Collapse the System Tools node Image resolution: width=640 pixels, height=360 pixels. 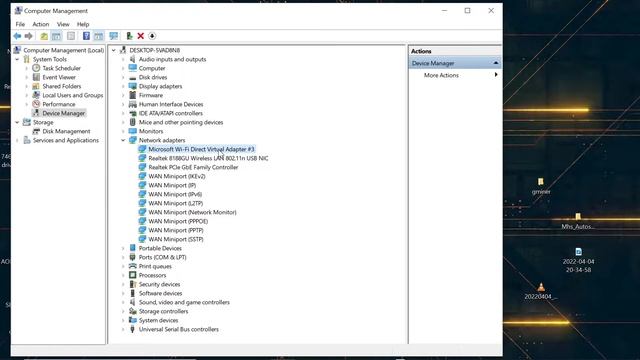pos(17,59)
